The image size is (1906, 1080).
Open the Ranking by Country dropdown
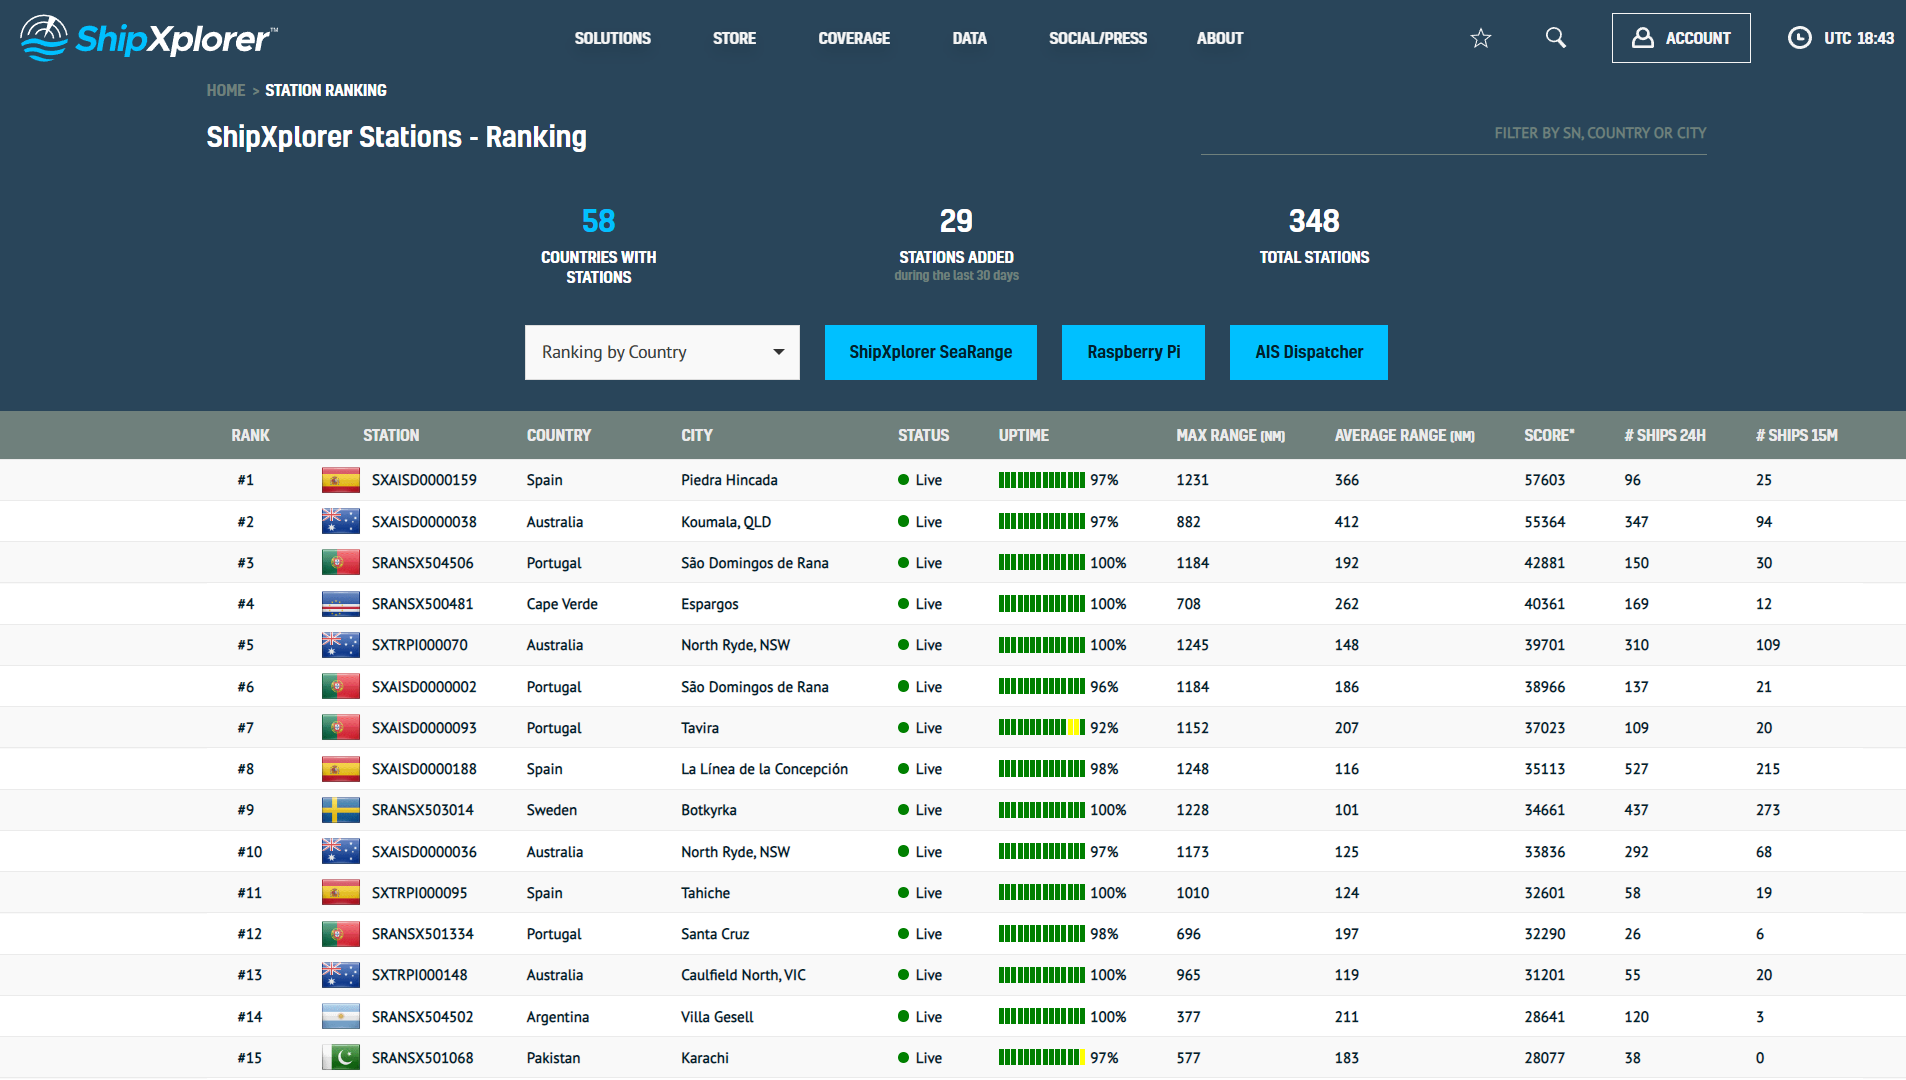[x=662, y=352]
